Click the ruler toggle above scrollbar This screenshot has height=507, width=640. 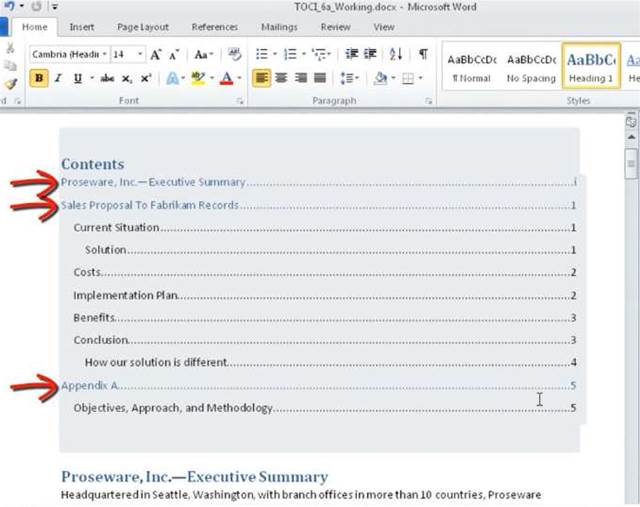click(631, 121)
